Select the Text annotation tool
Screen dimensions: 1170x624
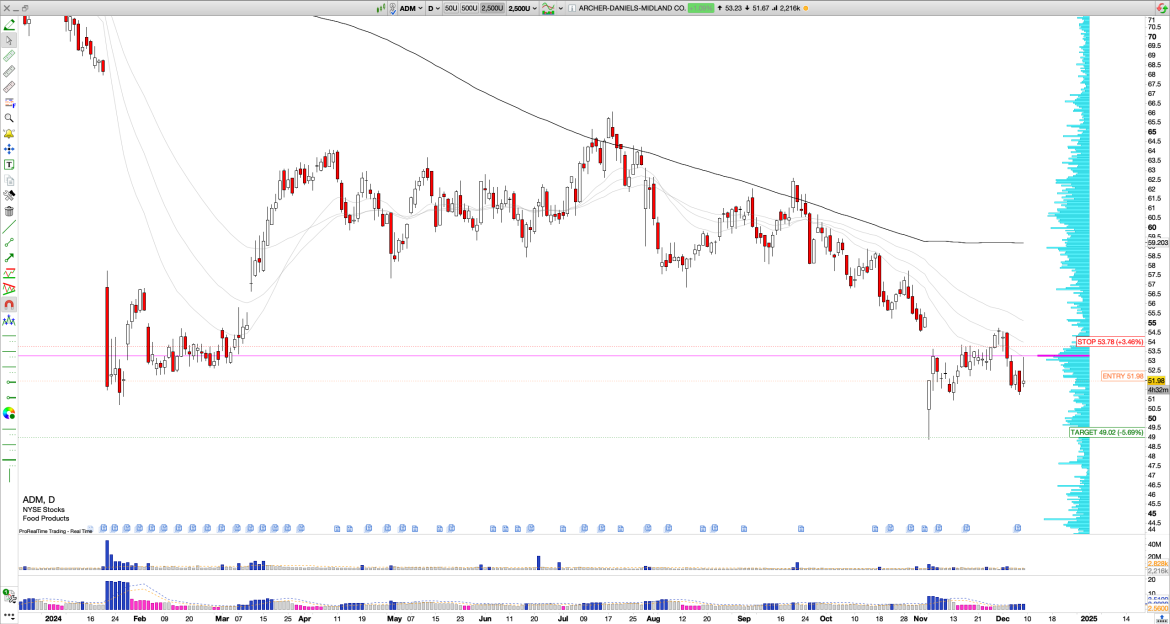tap(8, 163)
